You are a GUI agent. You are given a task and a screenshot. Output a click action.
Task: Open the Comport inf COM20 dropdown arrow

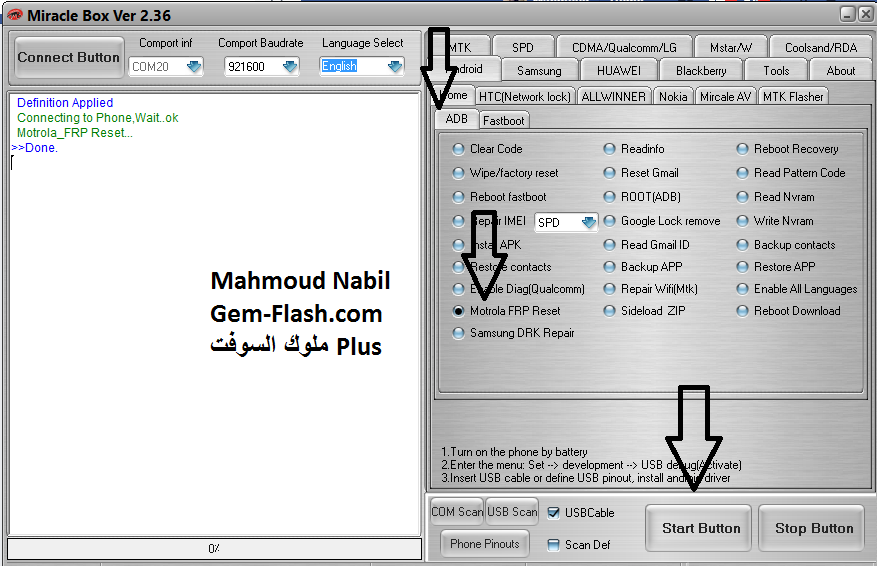pos(194,67)
